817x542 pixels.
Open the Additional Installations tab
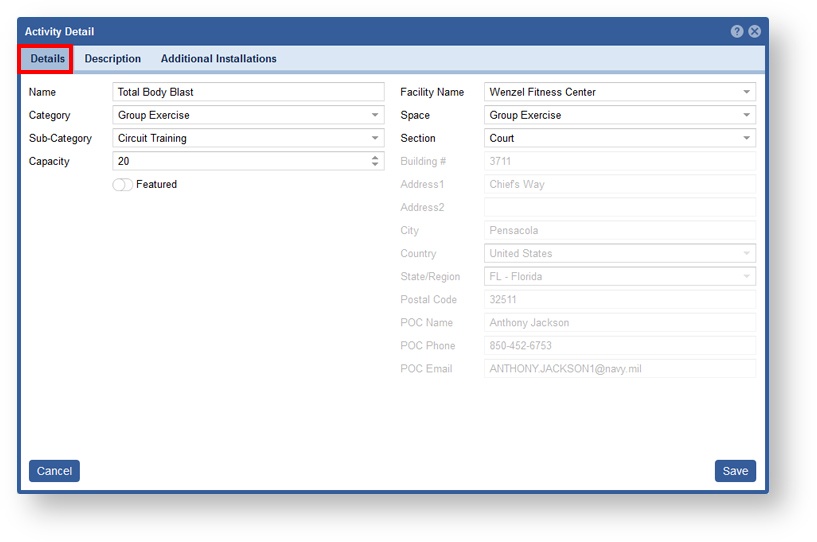point(218,59)
